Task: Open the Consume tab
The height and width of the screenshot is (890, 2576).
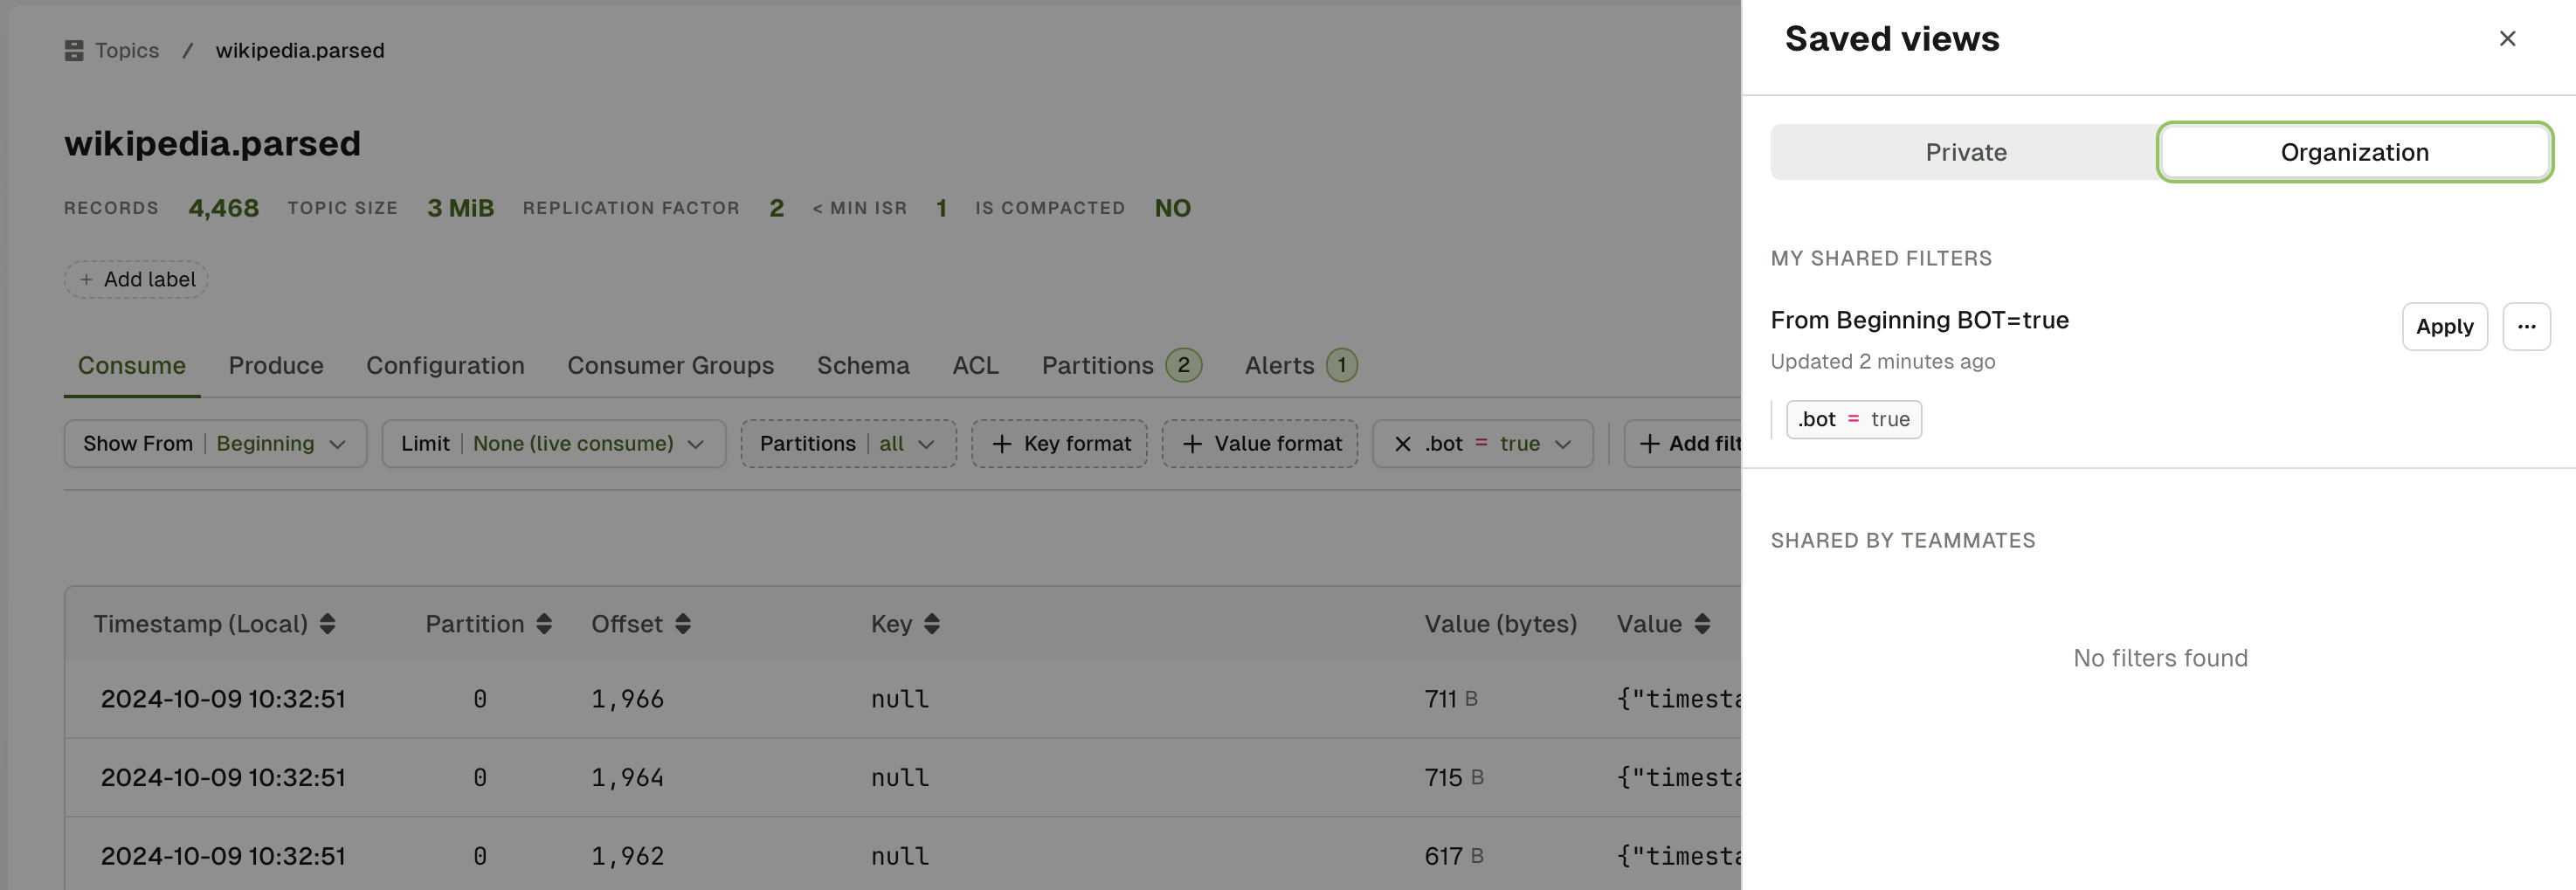Action: [132, 365]
